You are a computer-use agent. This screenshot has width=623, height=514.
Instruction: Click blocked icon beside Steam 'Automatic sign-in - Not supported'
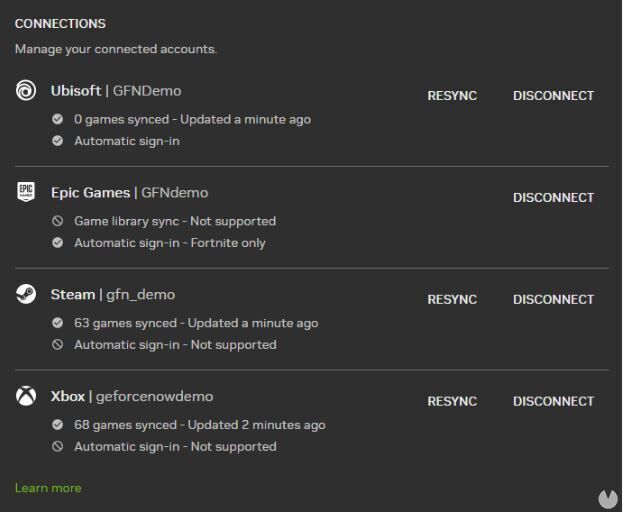[58, 344]
